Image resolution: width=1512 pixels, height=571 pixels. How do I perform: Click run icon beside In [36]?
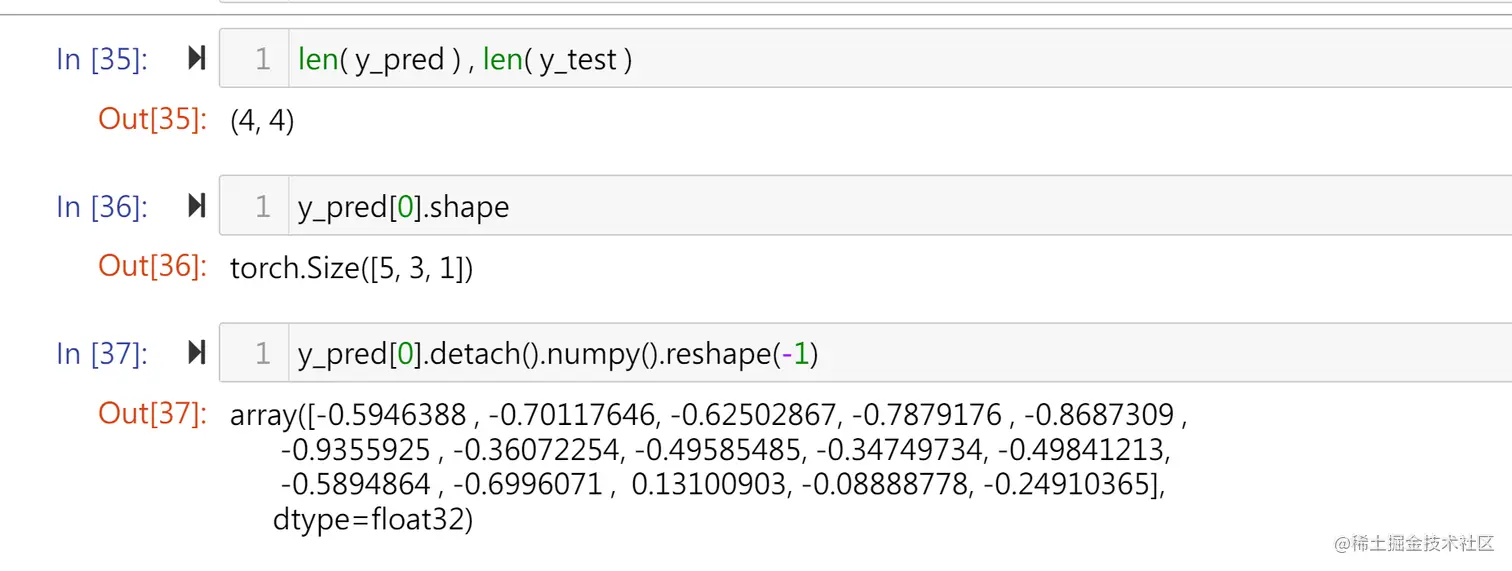pos(196,206)
